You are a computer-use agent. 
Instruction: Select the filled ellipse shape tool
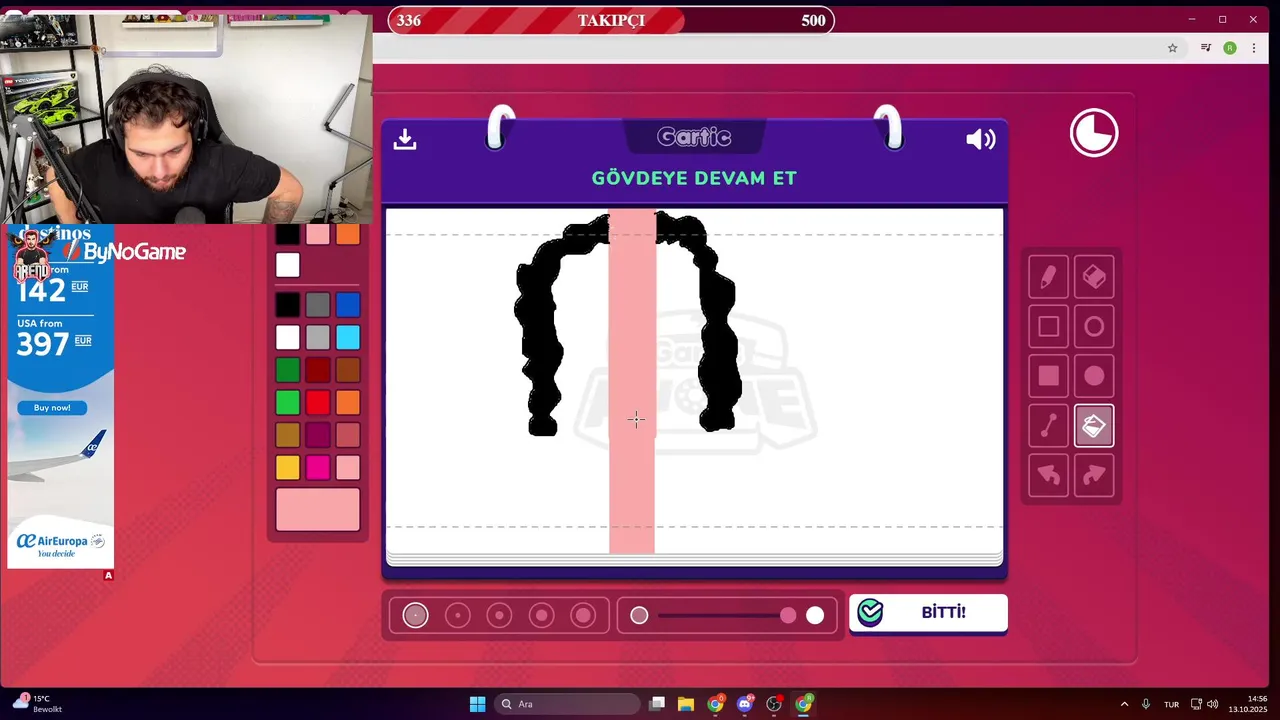(x=1094, y=376)
